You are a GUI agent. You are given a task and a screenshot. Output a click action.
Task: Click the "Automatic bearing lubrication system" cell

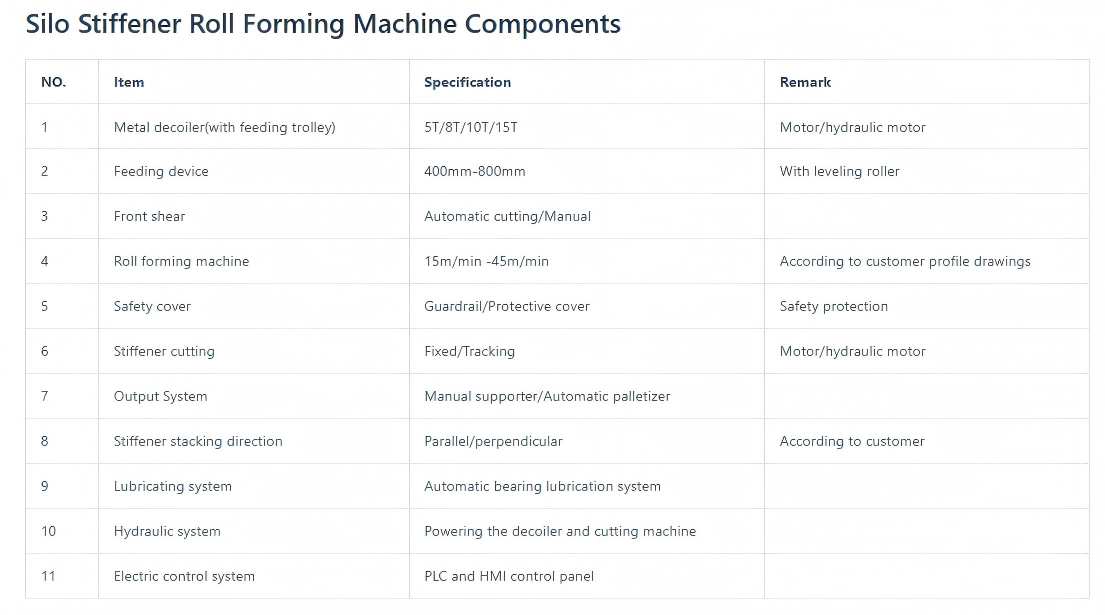tap(542, 486)
